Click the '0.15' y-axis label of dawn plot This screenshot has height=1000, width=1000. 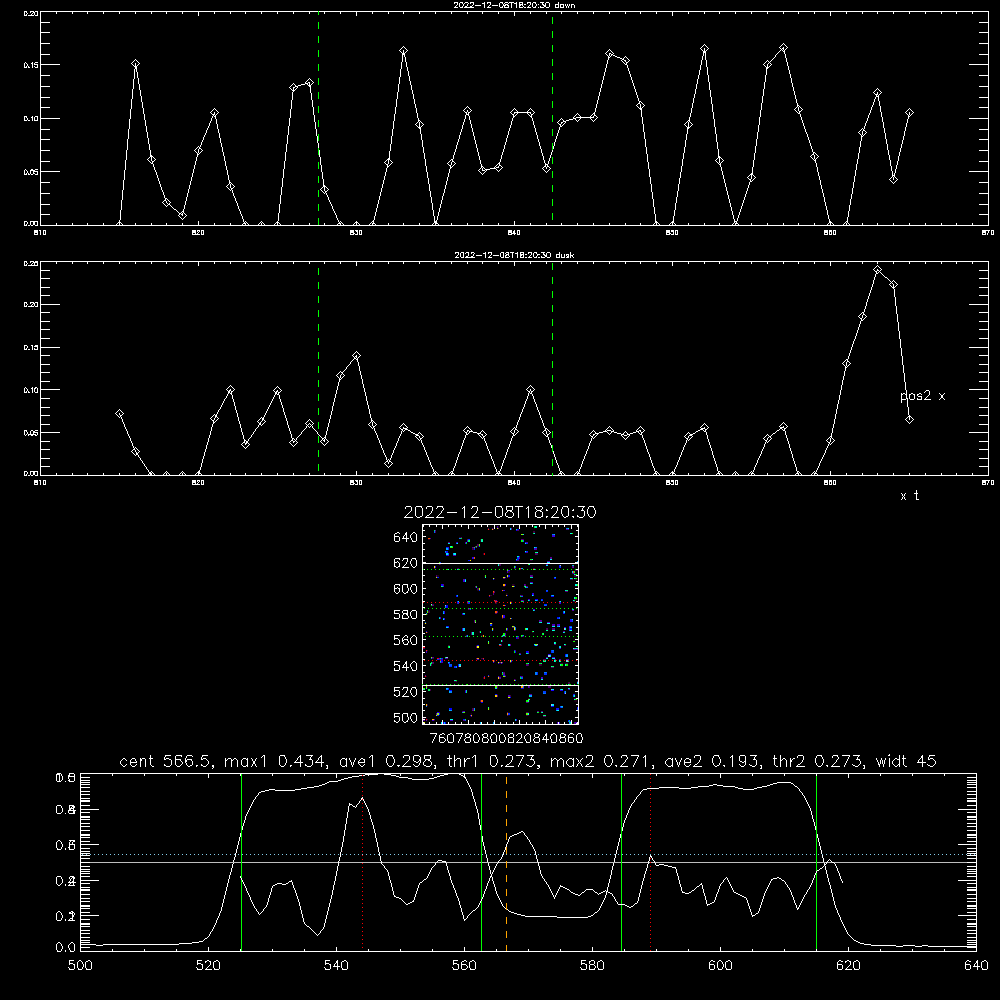(x=31, y=65)
